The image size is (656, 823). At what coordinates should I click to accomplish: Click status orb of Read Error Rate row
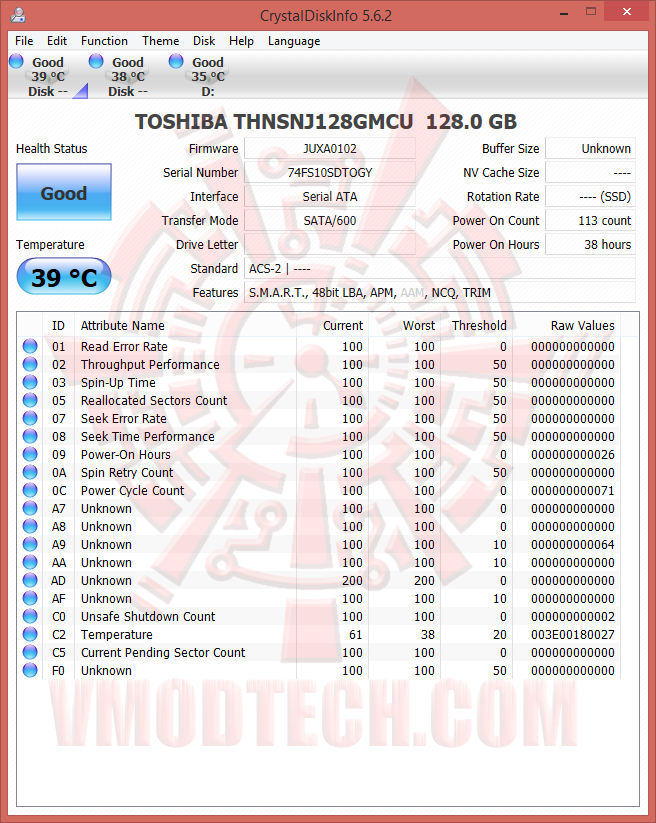click(x=30, y=346)
